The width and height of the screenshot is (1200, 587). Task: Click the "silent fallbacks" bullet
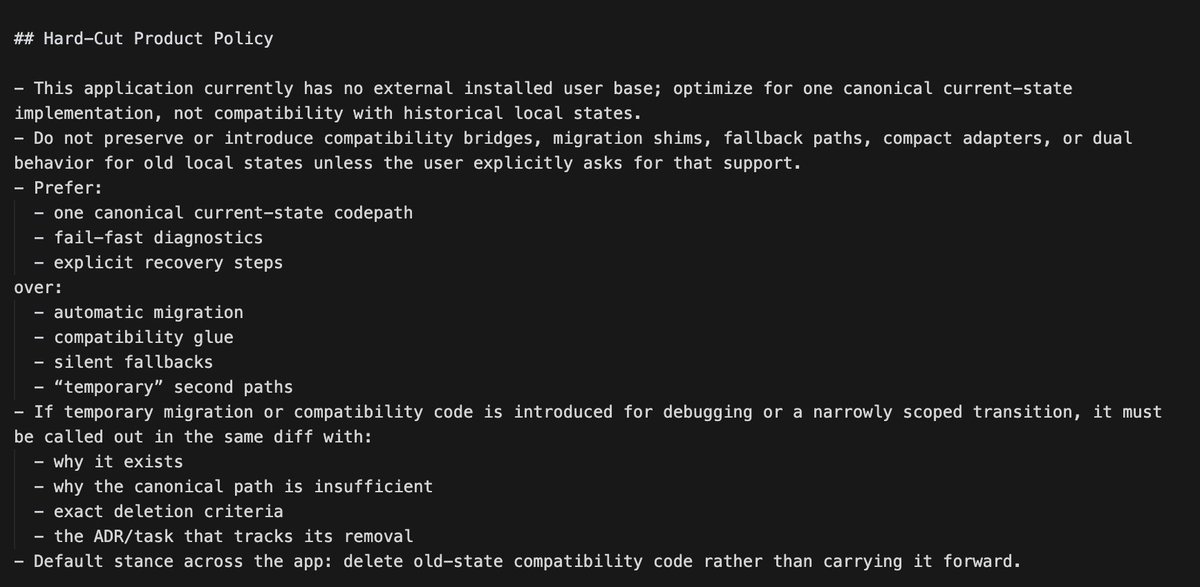tap(133, 362)
